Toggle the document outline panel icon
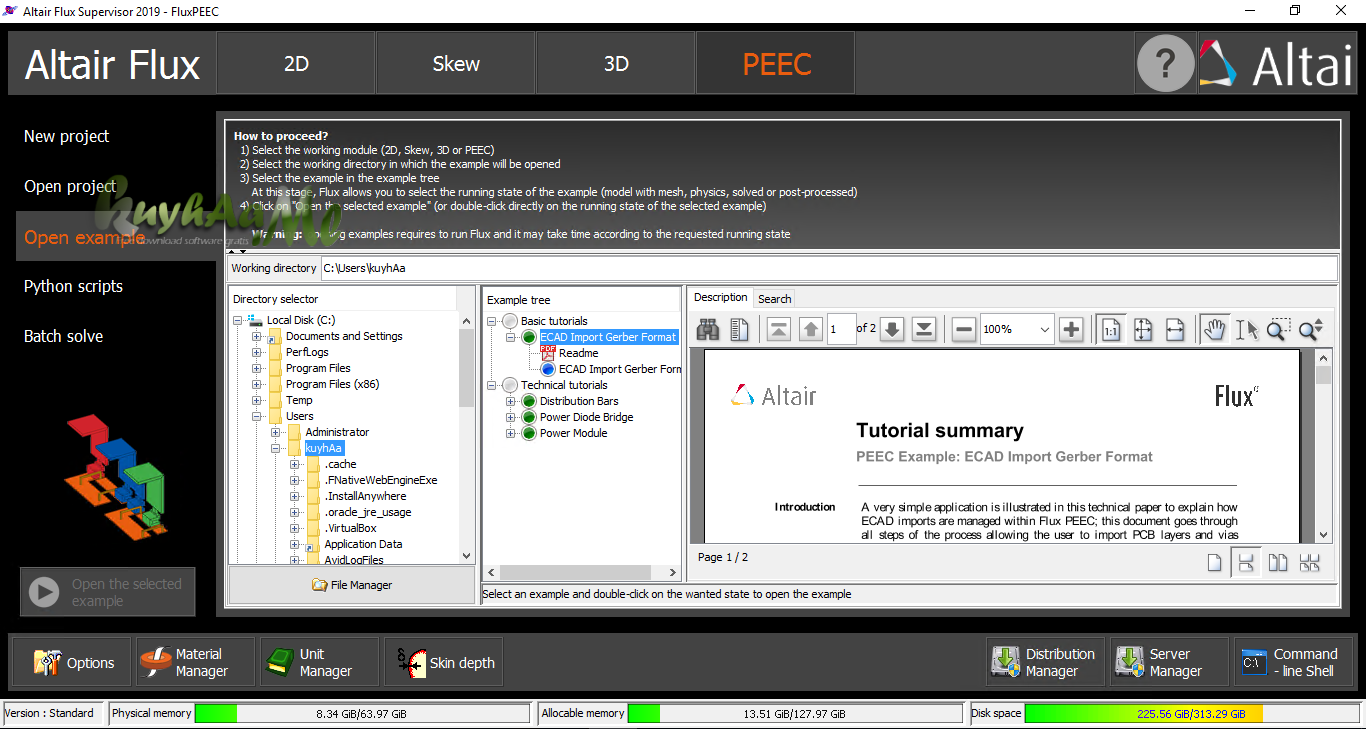Screen dimensions: 1366x729 pyautogui.click(x=740, y=329)
